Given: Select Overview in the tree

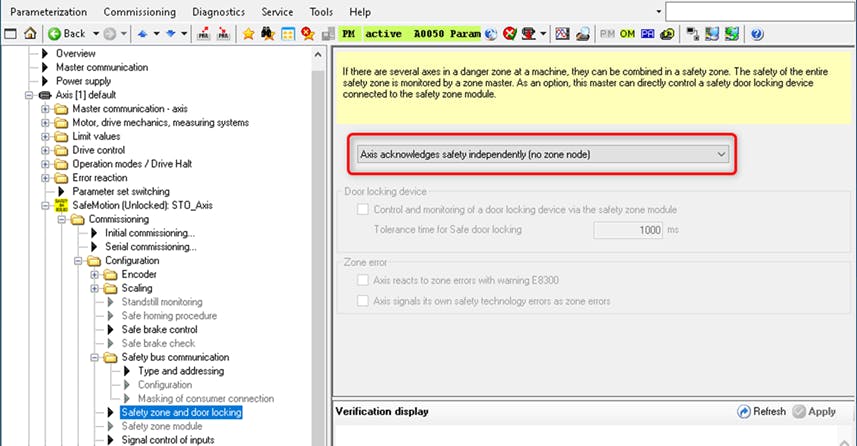Looking at the screenshot, I should pyautogui.click(x=75, y=54).
